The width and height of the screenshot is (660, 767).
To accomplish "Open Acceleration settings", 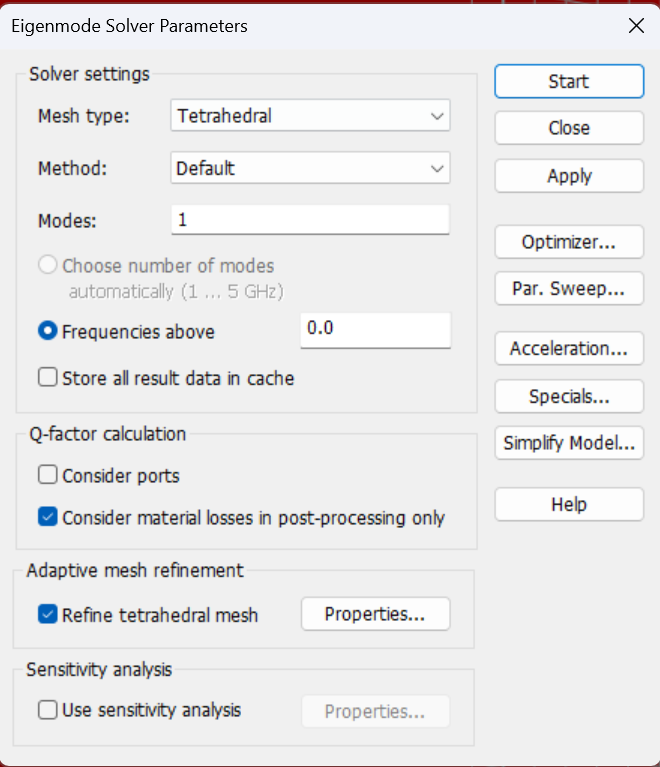I will (569, 348).
